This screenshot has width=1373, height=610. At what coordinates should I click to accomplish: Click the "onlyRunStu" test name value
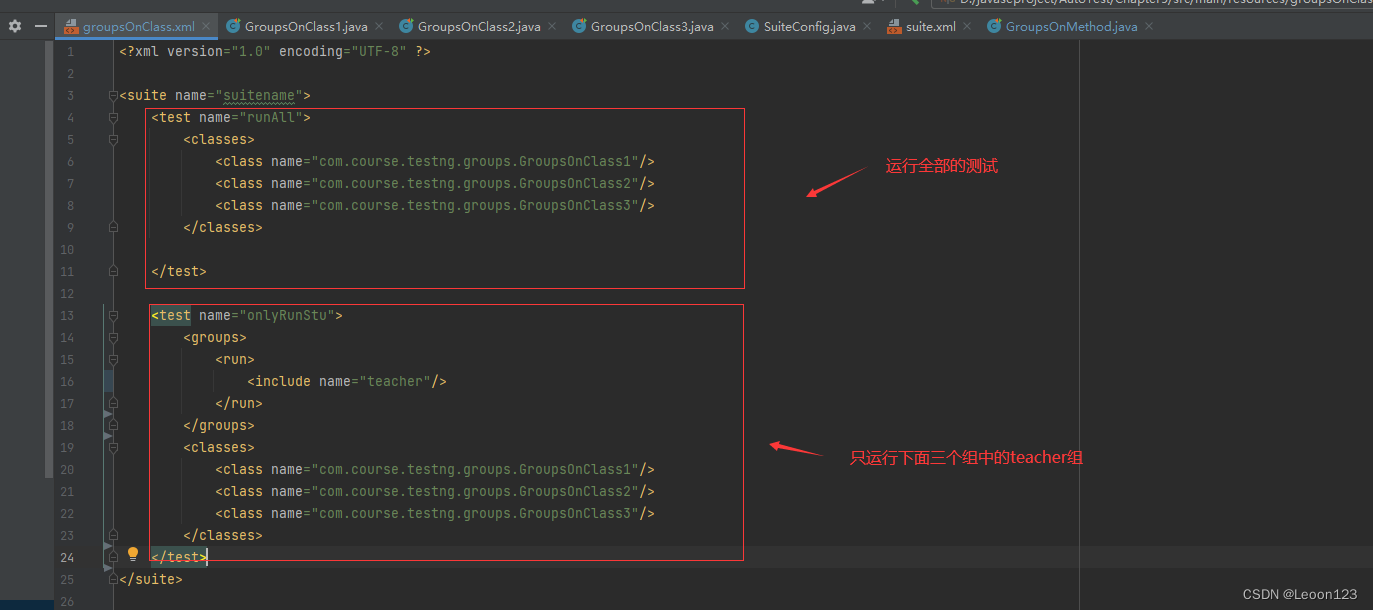pyautogui.click(x=287, y=316)
